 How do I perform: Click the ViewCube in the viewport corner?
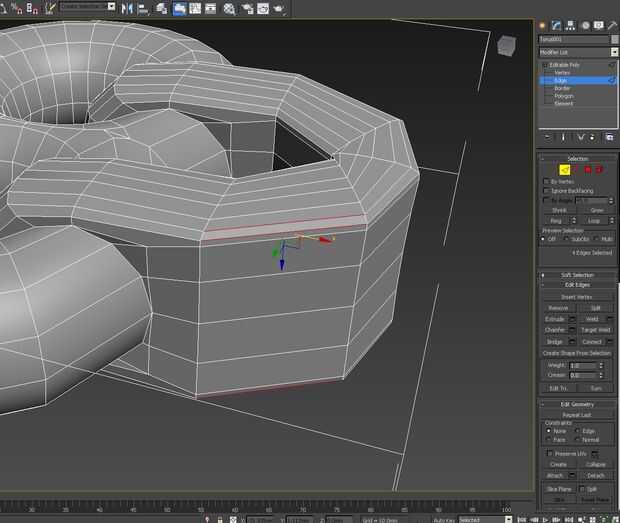(x=506, y=45)
